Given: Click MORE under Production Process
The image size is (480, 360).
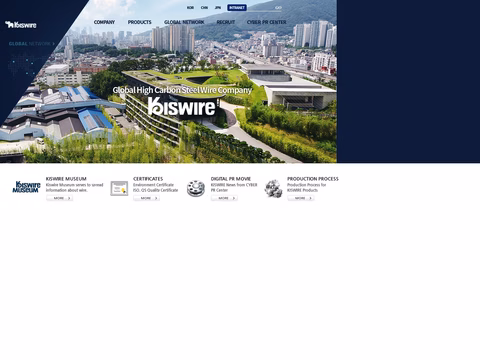Looking at the screenshot, I should [301, 198].
